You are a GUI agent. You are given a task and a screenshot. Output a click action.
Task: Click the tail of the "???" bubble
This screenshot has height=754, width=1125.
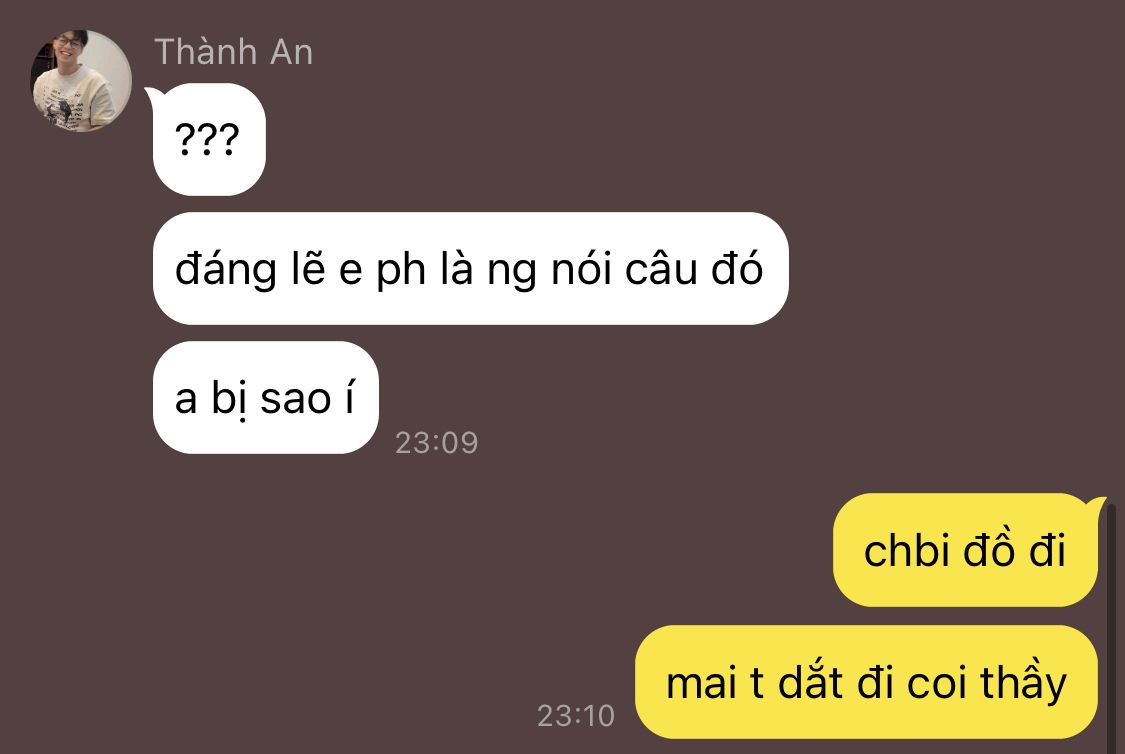[151, 94]
